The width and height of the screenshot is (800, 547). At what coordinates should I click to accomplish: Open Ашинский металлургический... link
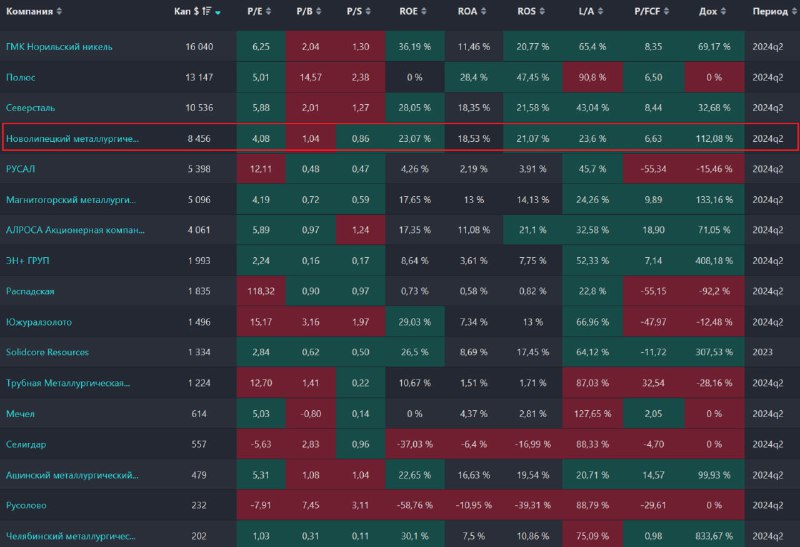tap(72, 475)
